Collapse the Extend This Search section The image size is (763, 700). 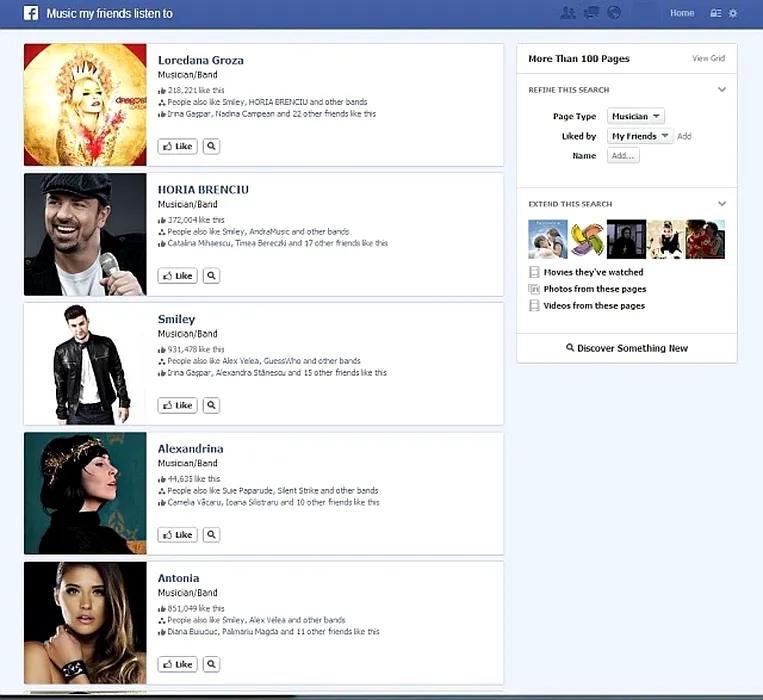click(x=722, y=204)
